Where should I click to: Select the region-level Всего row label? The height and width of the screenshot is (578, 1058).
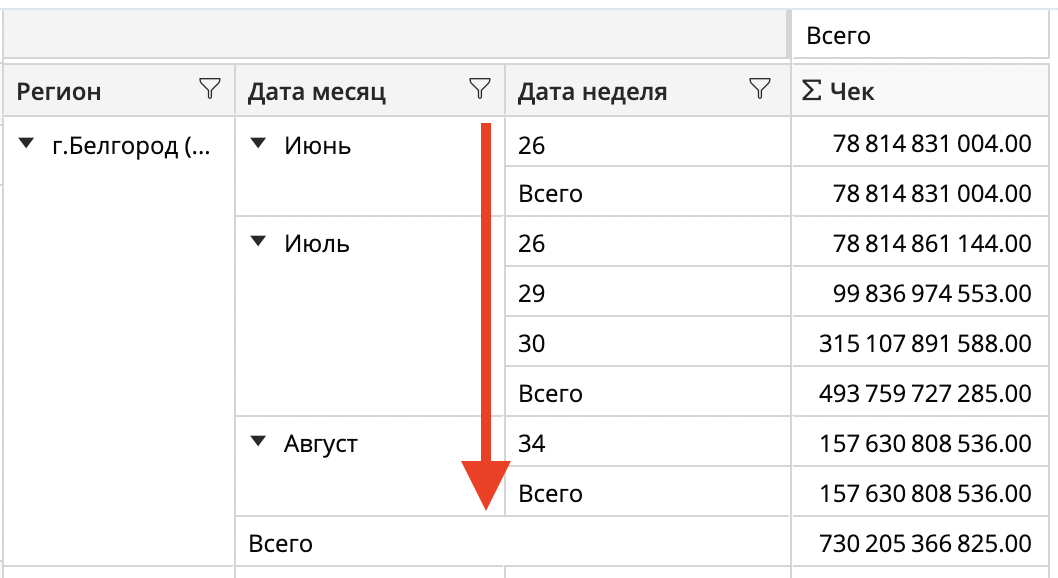point(281,544)
